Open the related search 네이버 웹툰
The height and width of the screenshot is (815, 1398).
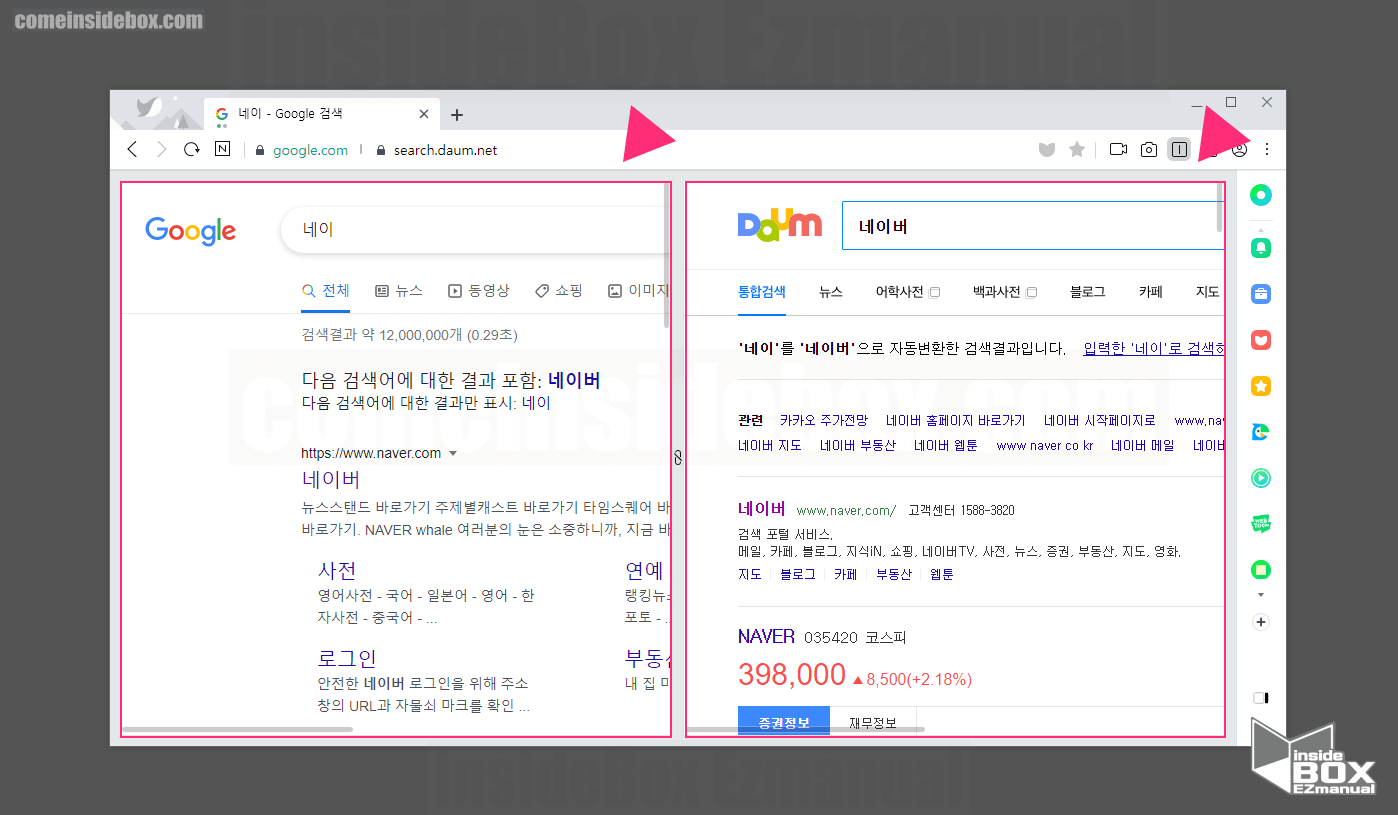pyautogui.click(x=946, y=446)
